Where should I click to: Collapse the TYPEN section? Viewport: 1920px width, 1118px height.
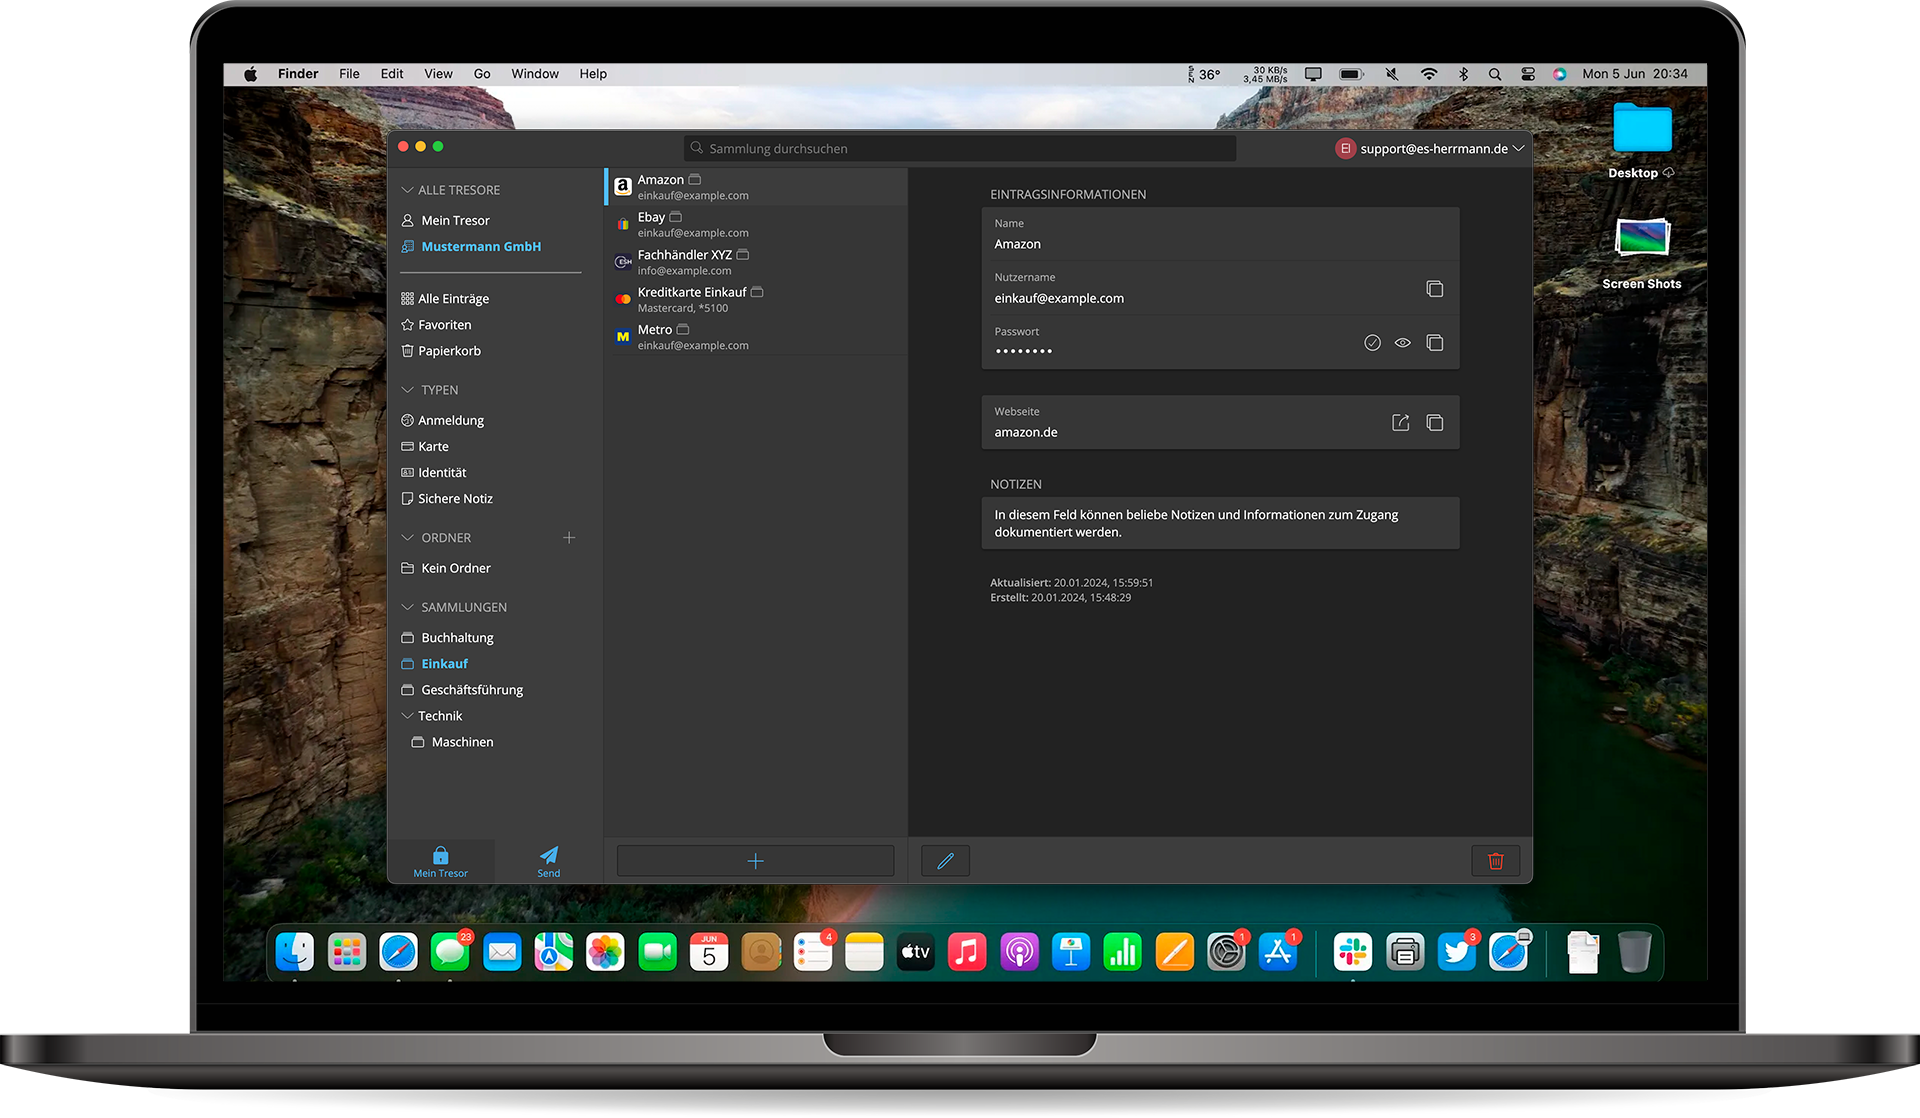[407, 390]
